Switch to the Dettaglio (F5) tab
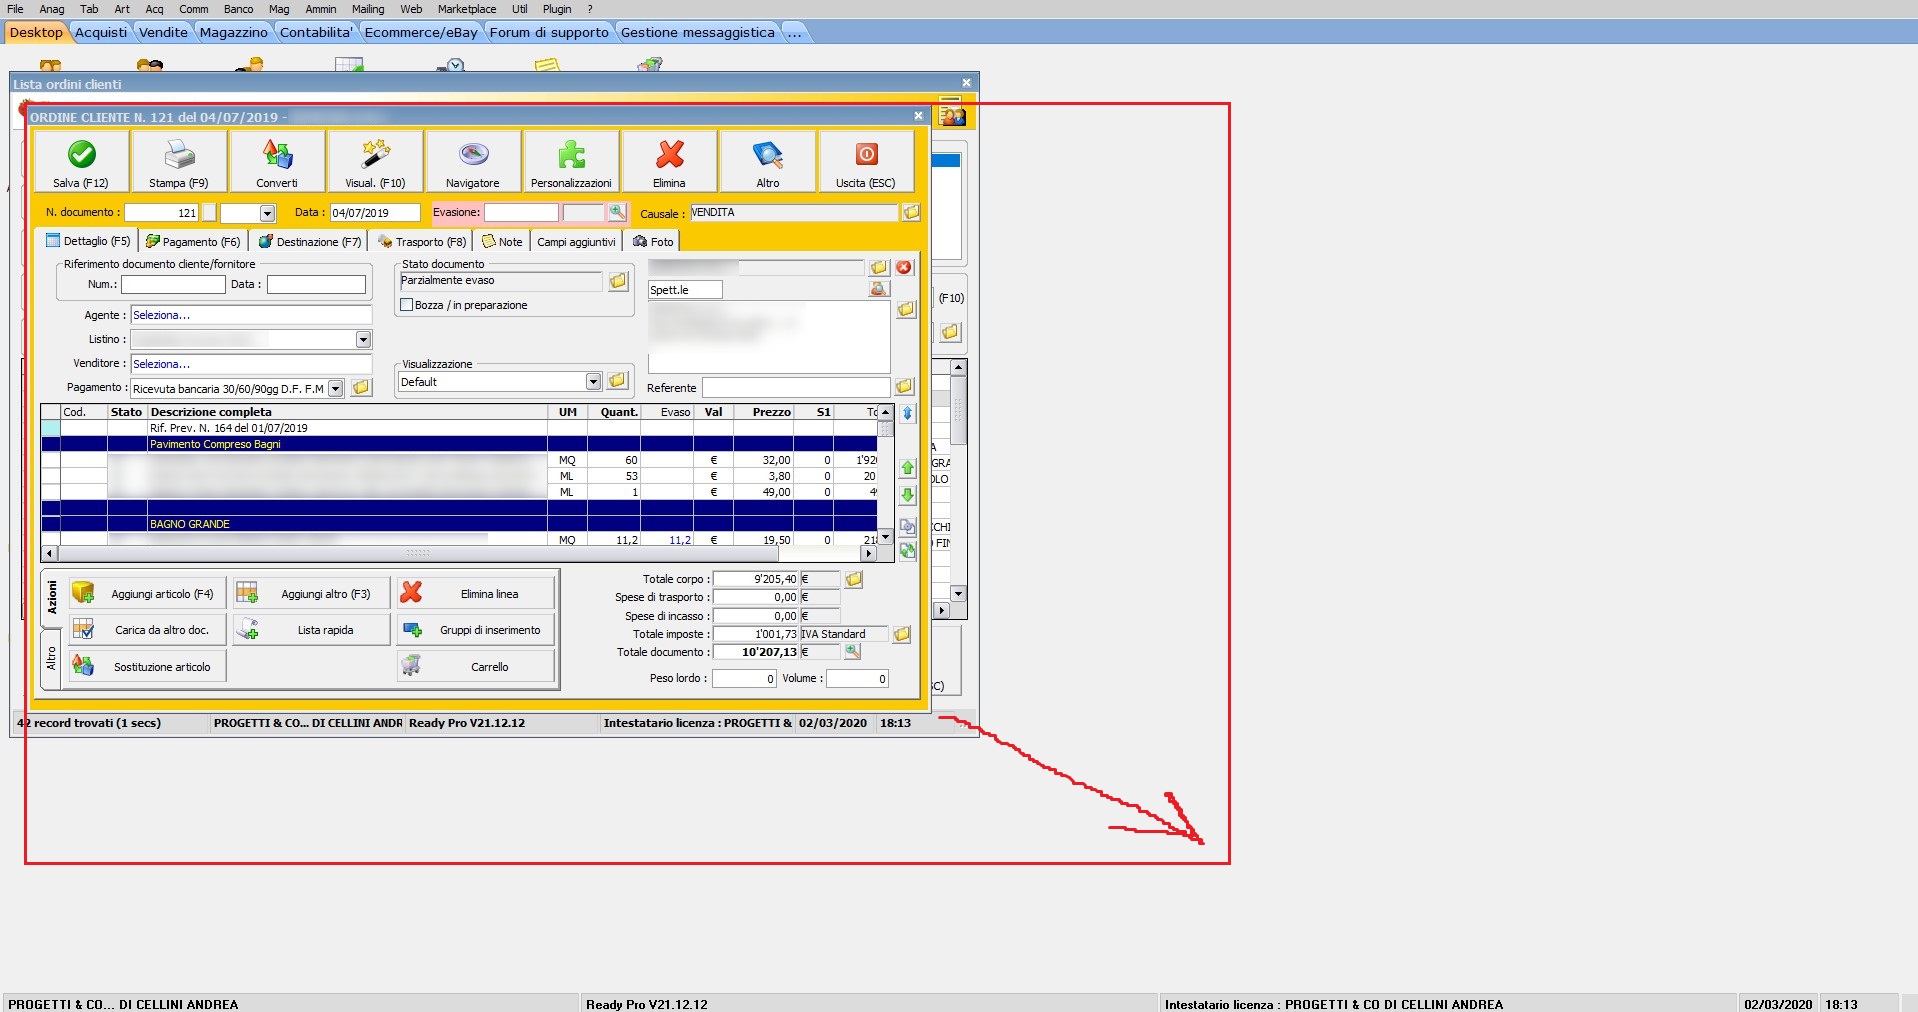 (x=88, y=241)
